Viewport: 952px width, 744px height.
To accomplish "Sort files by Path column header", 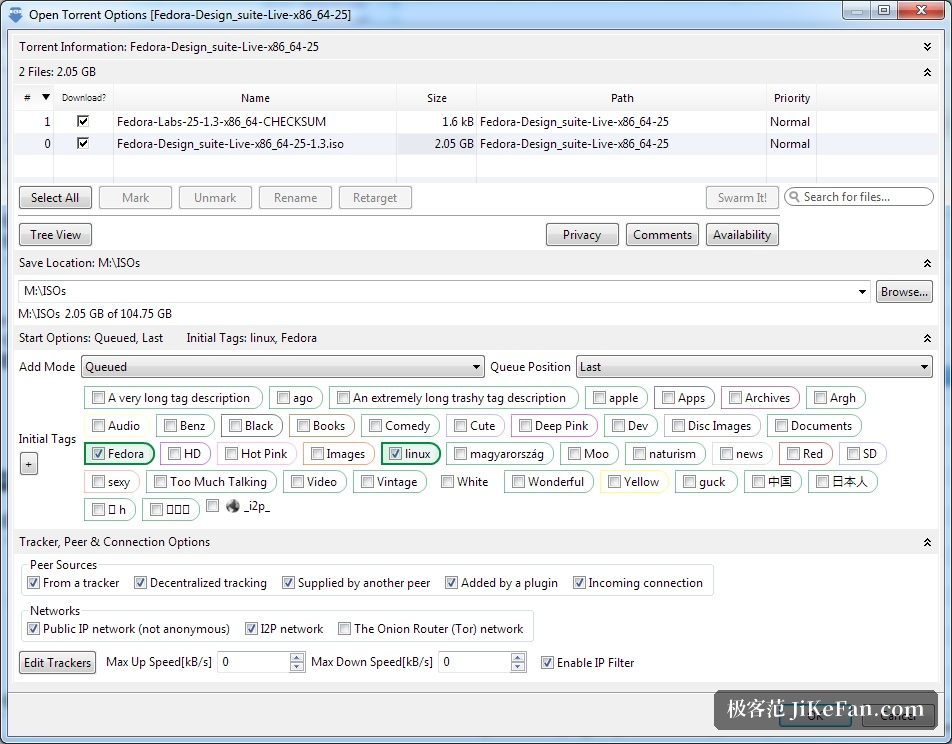I will click(x=622, y=98).
